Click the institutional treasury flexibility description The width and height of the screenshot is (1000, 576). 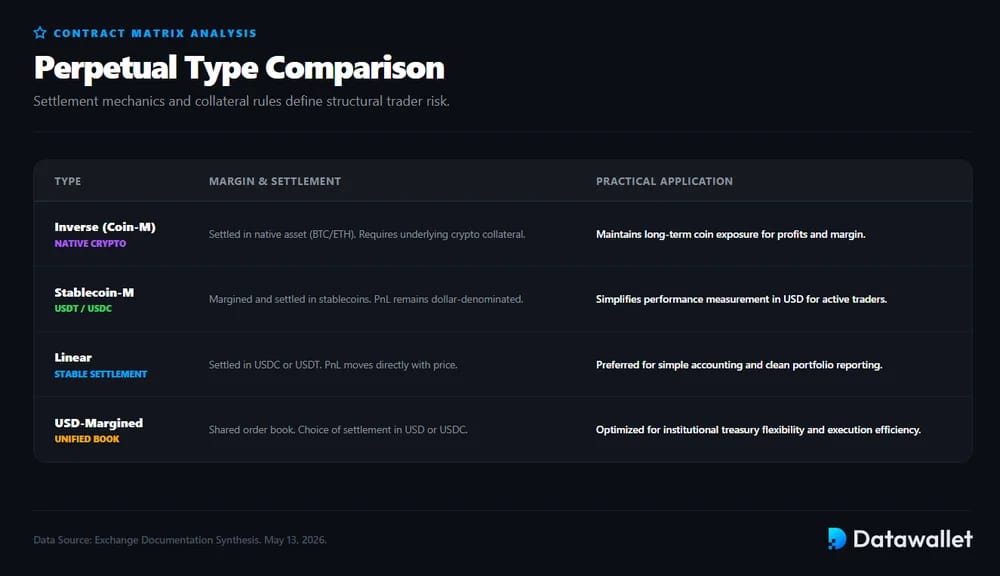758,430
